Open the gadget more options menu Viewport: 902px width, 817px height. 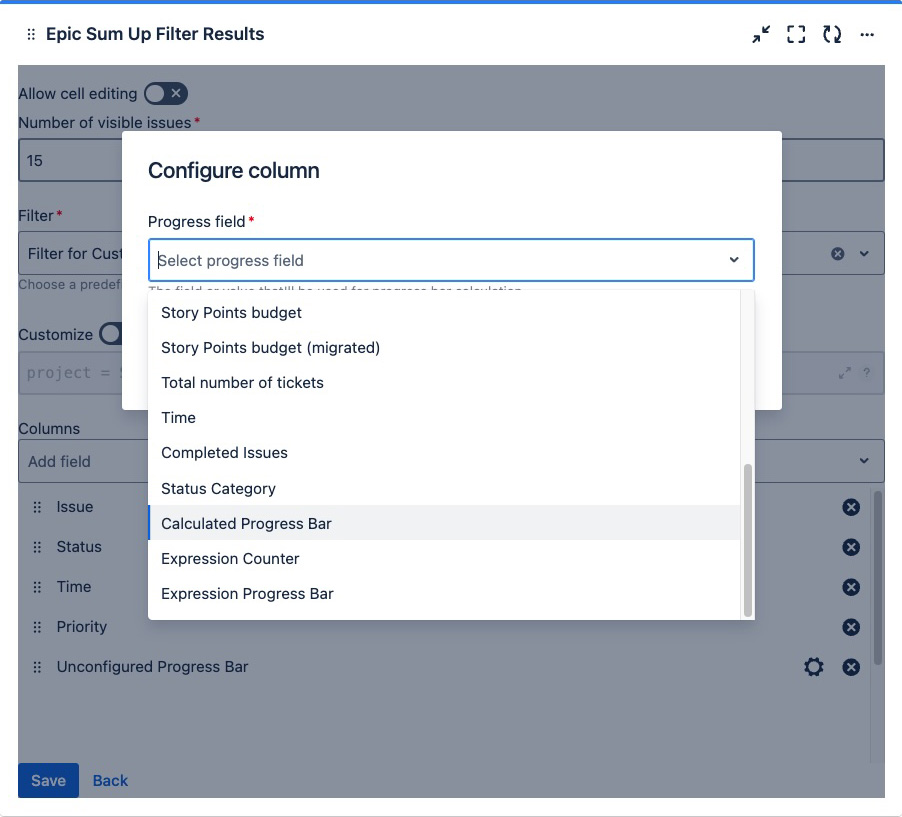coord(867,34)
